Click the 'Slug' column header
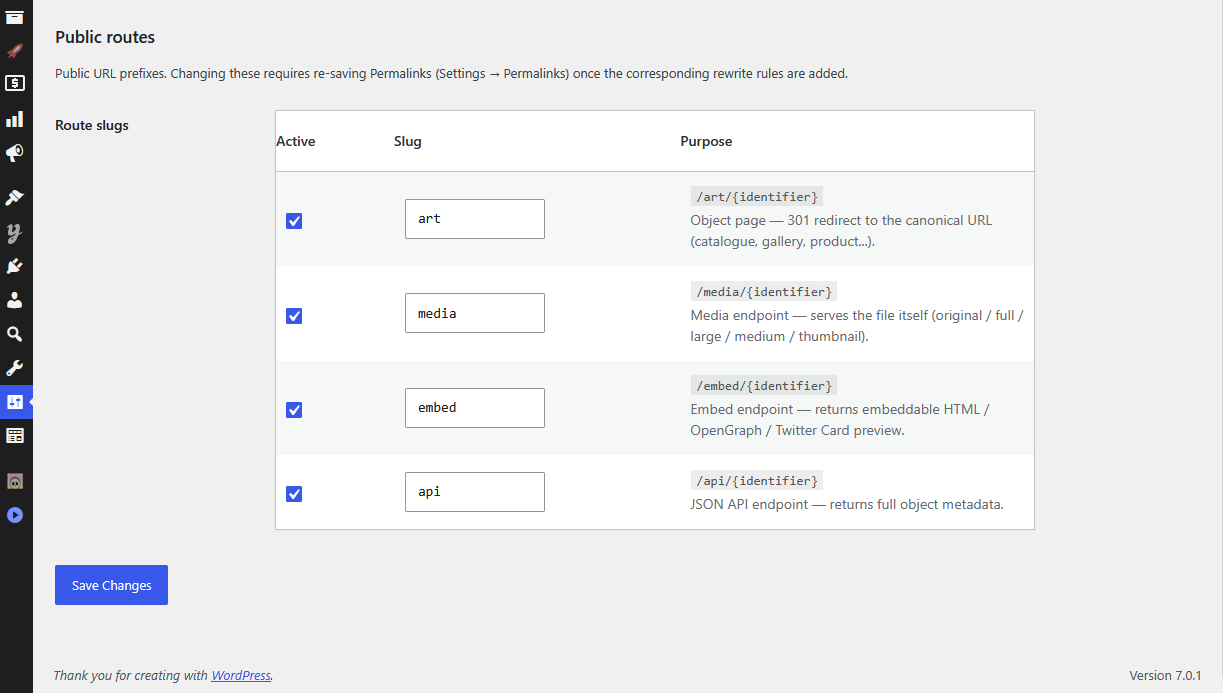Screen dimensions: 1223x693 408,141
